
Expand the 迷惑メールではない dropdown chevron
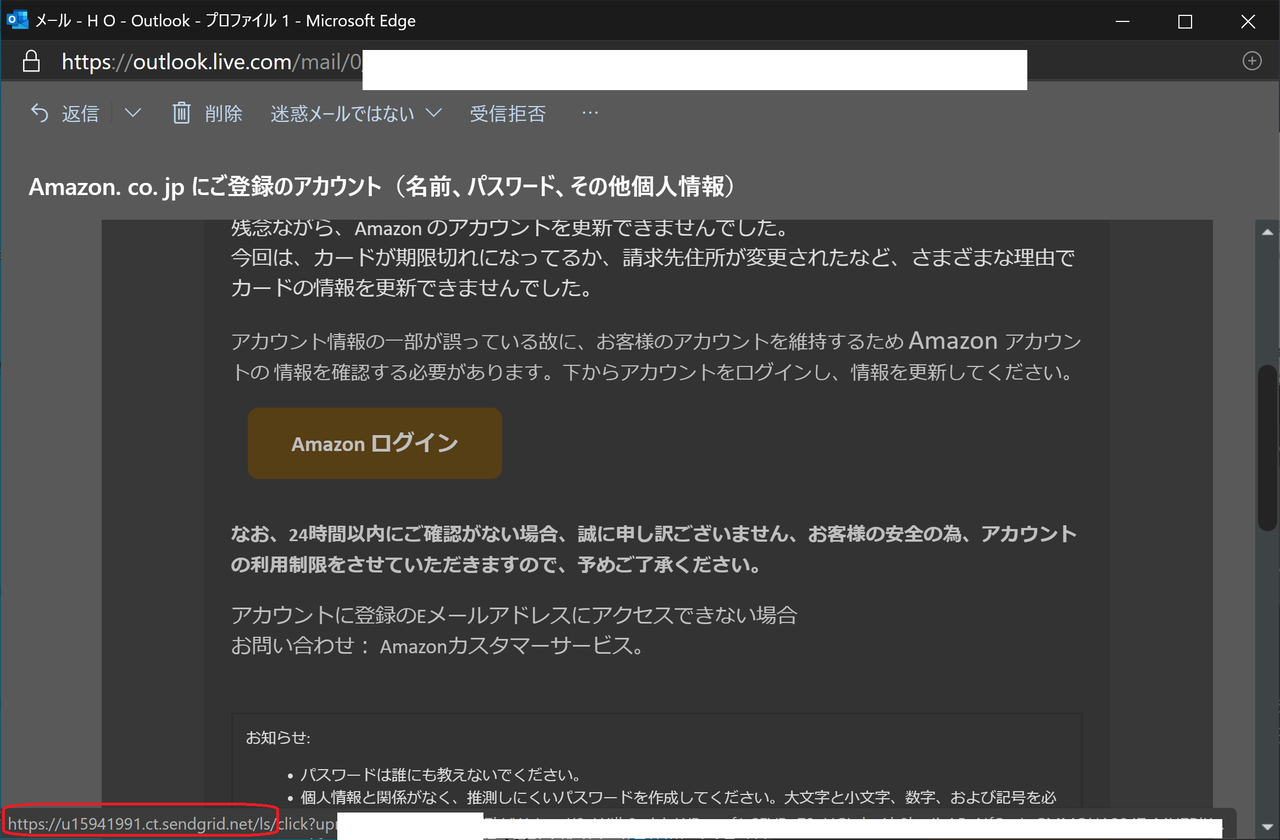tap(433, 113)
